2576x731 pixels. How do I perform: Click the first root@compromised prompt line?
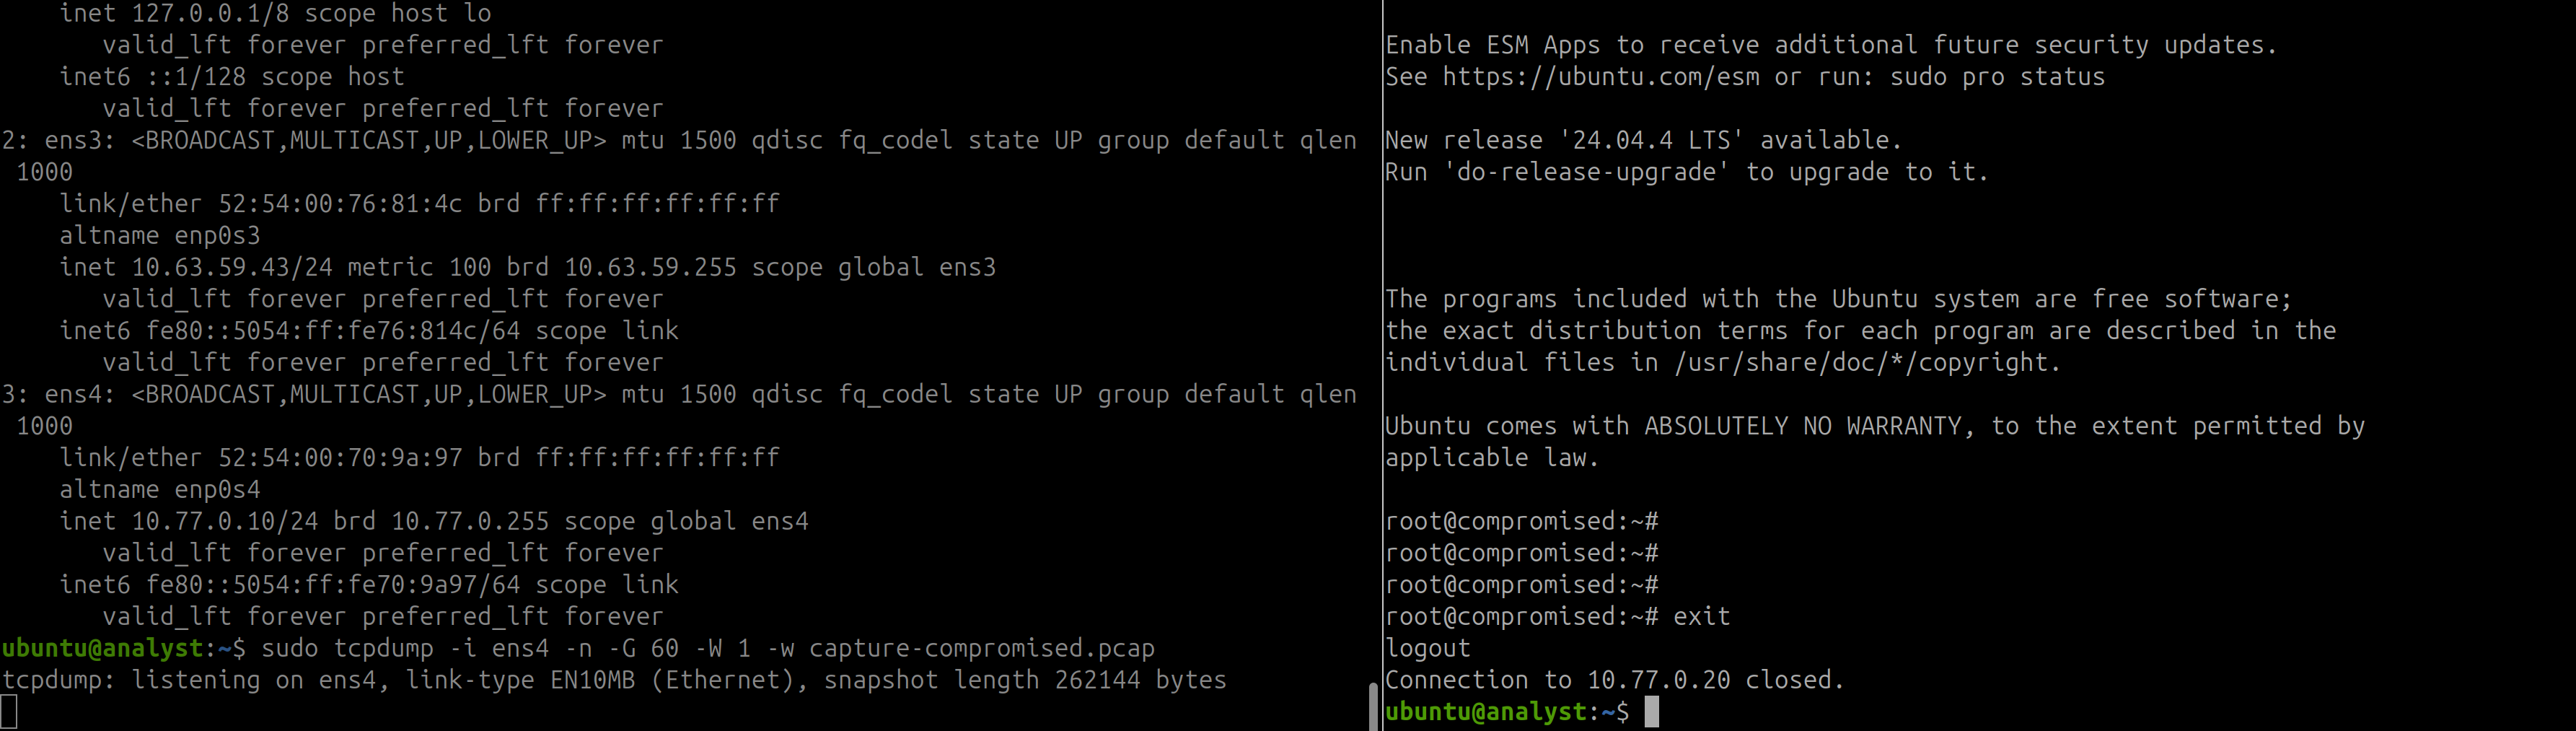[x=1522, y=521]
